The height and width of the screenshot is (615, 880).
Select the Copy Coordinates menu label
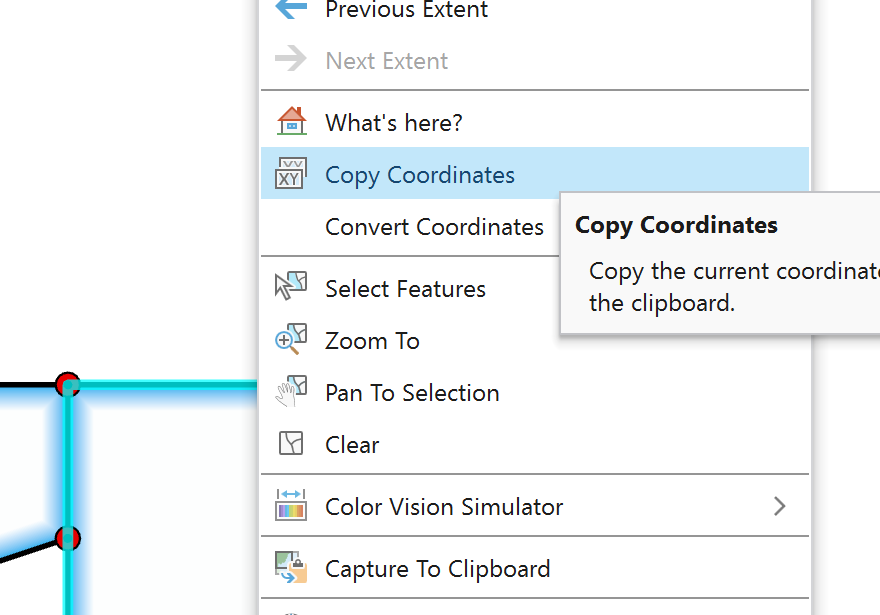pyautogui.click(x=420, y=175)
